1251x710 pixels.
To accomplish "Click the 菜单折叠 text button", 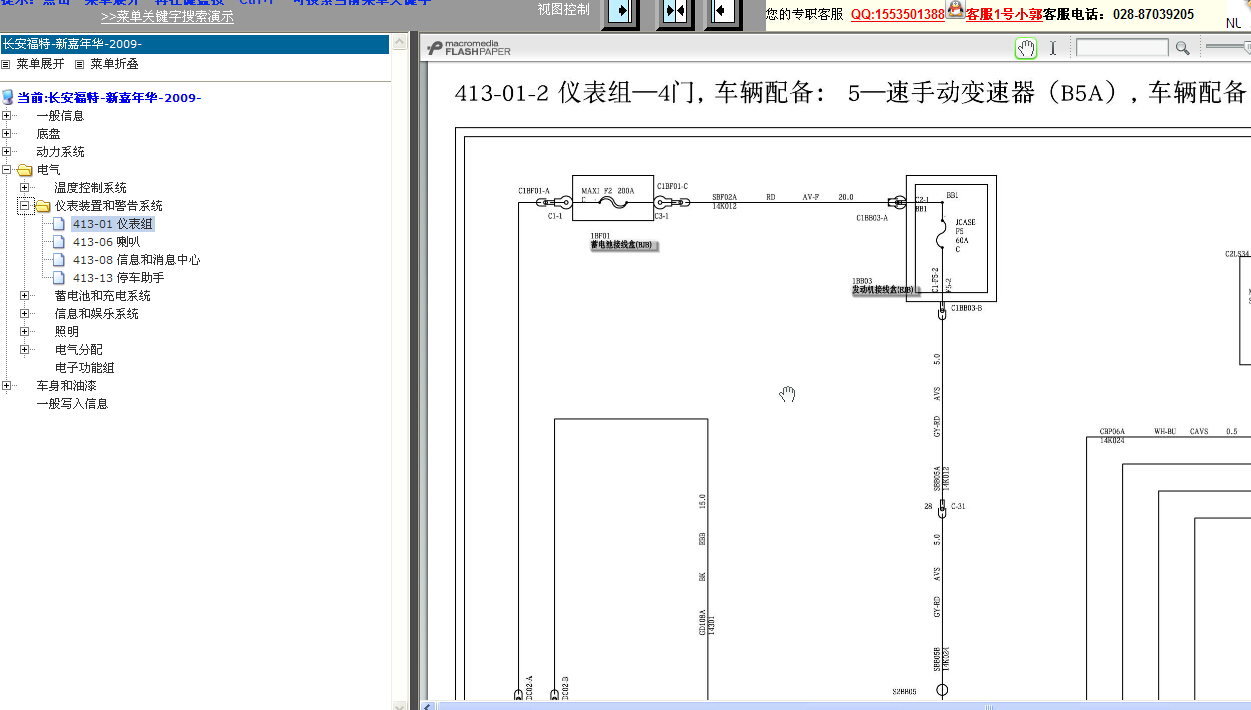I will click(114, 64).
